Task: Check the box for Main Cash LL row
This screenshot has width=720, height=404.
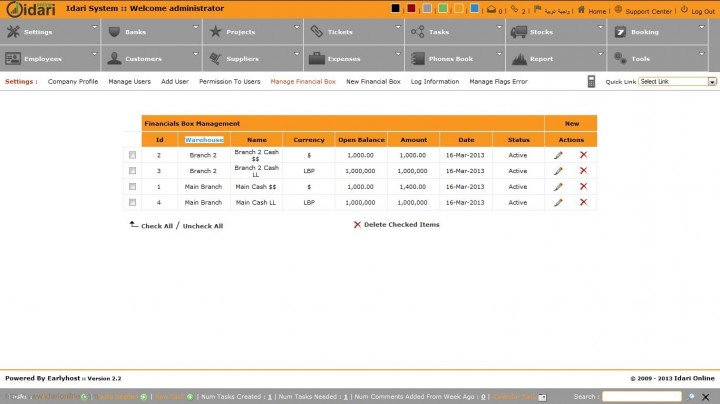Action: pyautogui.click(x=132, y=202)
